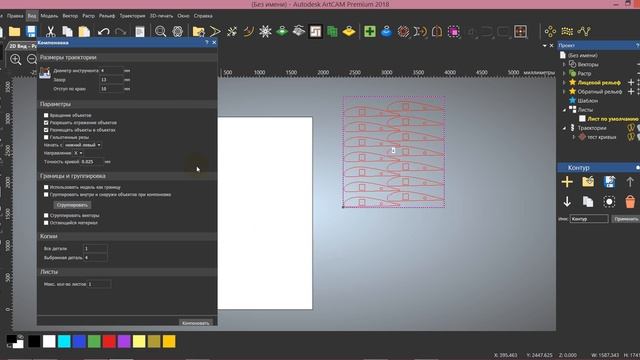The height and width of the screenshot is (360, 640).
Task: Click the green stacked squares icon
Action: click(332, 31)
